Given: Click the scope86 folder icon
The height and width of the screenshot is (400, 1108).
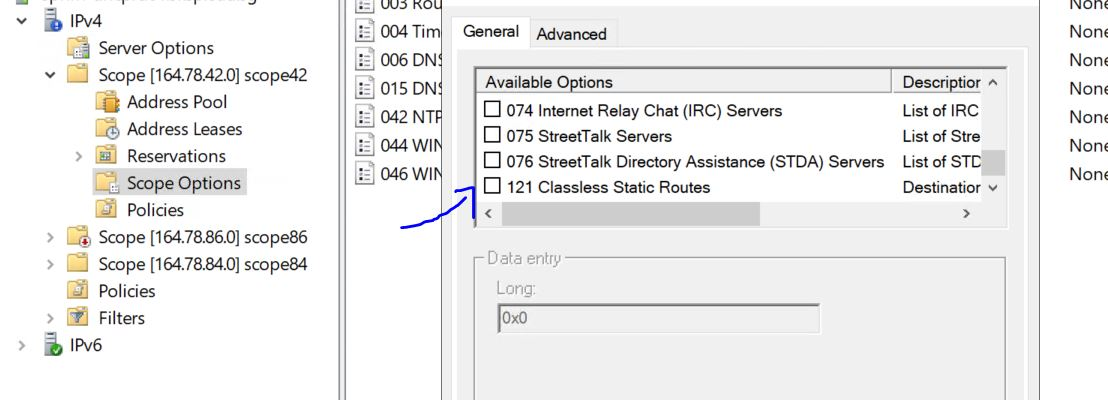Looking at the screenshot, I should pos(78,237).
